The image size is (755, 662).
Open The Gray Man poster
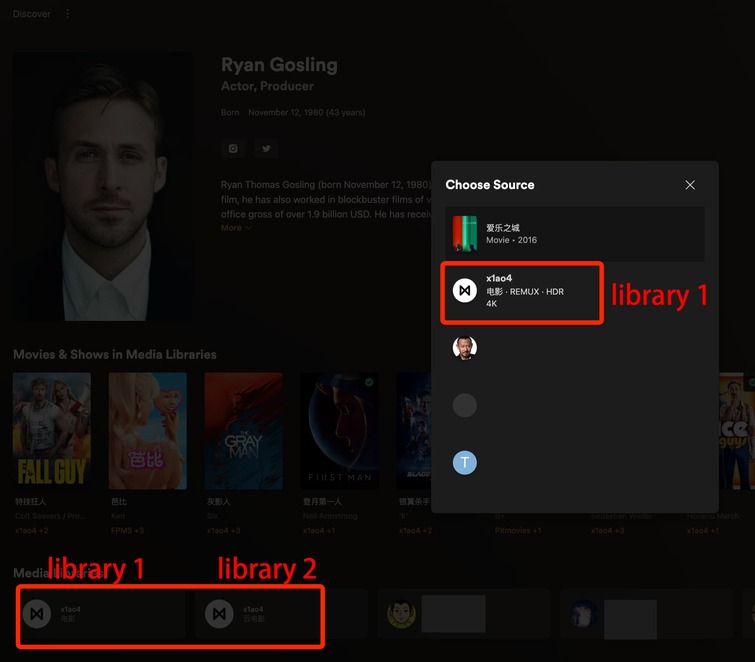point(243,431)
